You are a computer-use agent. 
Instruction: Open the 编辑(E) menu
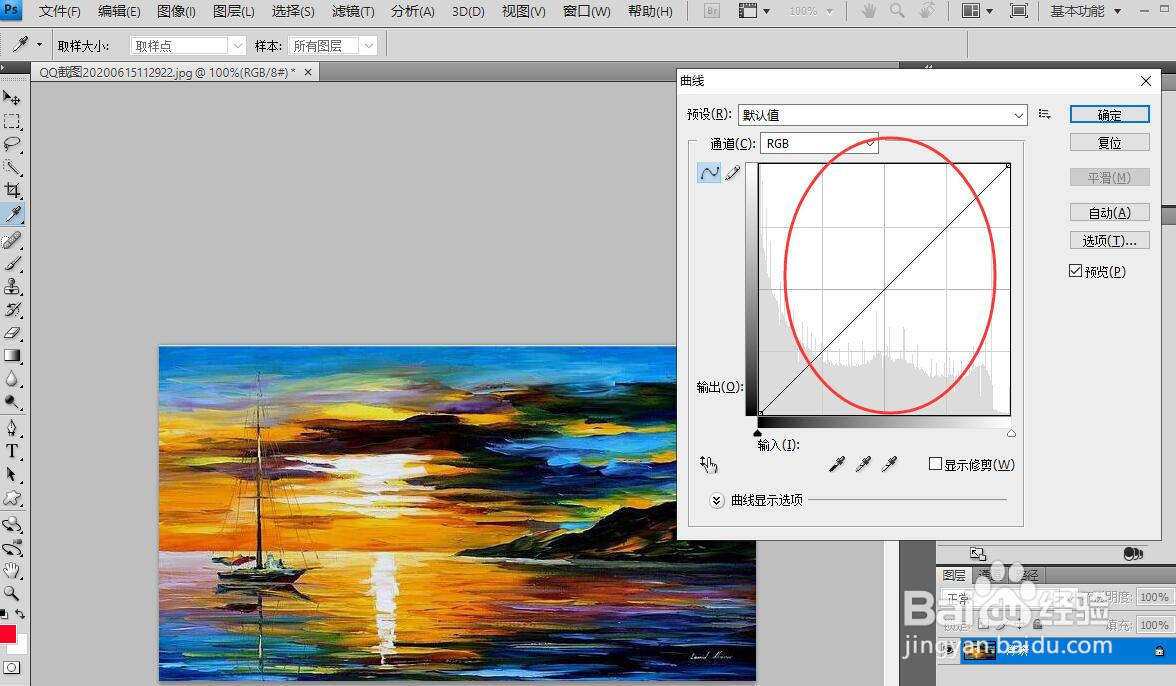[x=118, y=11]
